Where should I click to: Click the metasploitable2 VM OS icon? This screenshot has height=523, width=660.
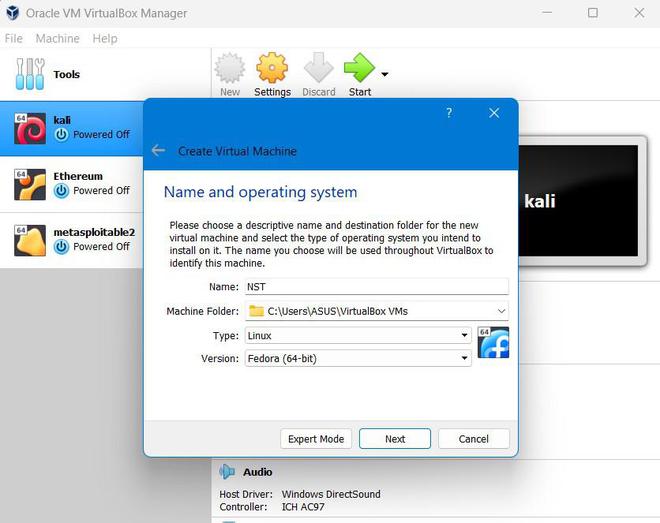(30, 240)
